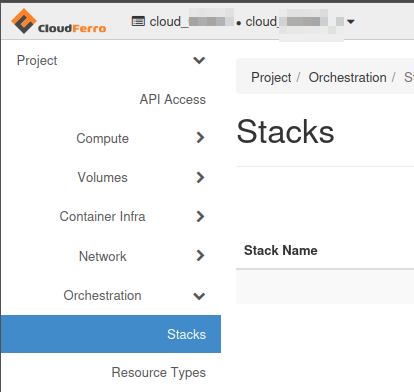Click Project in the breadcrumb
The width and height of the screenshot is (414, 392).
pos(271,77)
